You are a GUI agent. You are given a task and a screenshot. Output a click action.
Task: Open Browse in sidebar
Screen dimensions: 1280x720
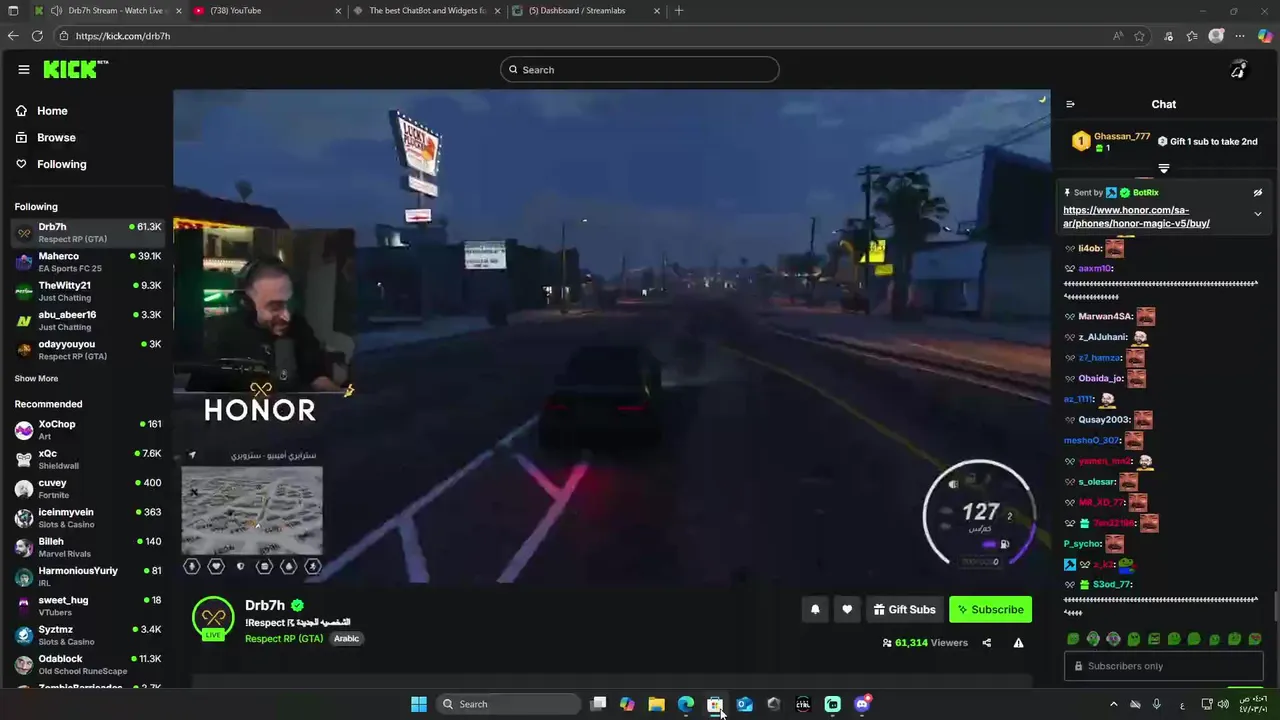point(46,137)
